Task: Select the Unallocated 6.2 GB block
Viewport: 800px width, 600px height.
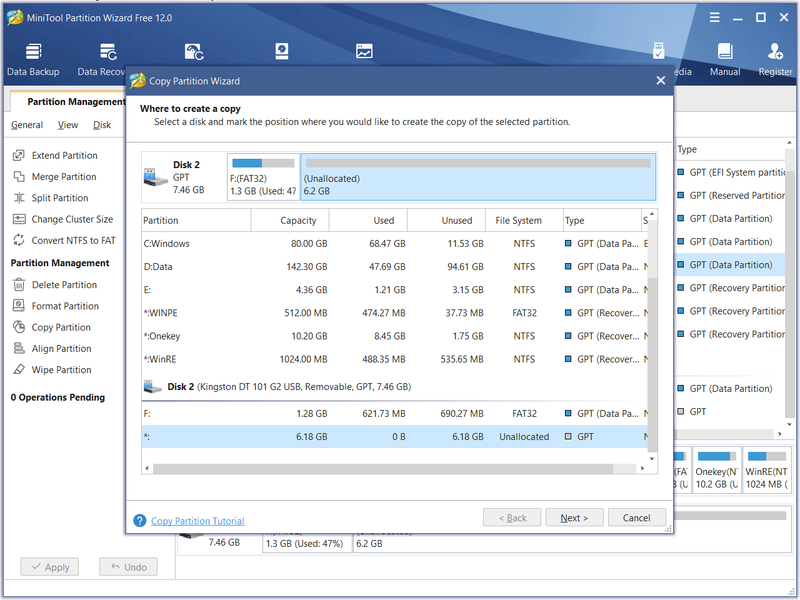Action: (478, 177)
